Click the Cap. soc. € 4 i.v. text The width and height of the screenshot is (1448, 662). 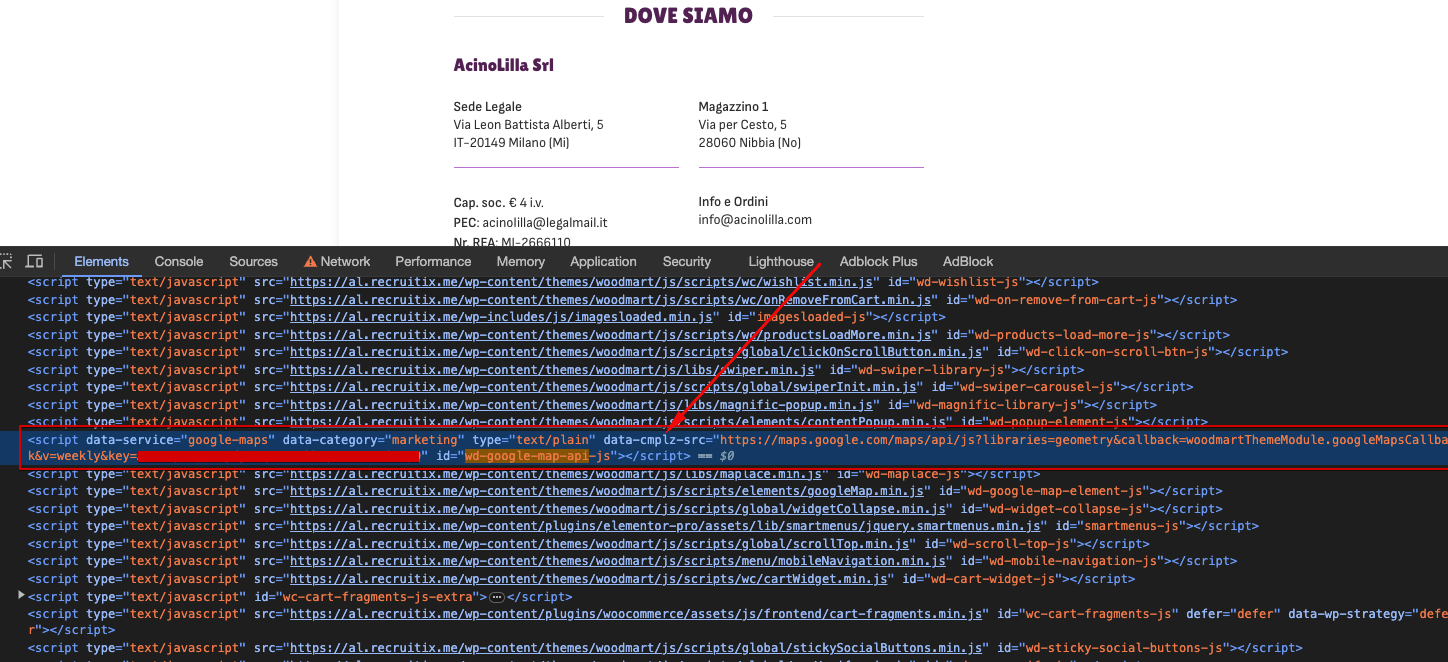pyautogui.click(x=500, y=202)
